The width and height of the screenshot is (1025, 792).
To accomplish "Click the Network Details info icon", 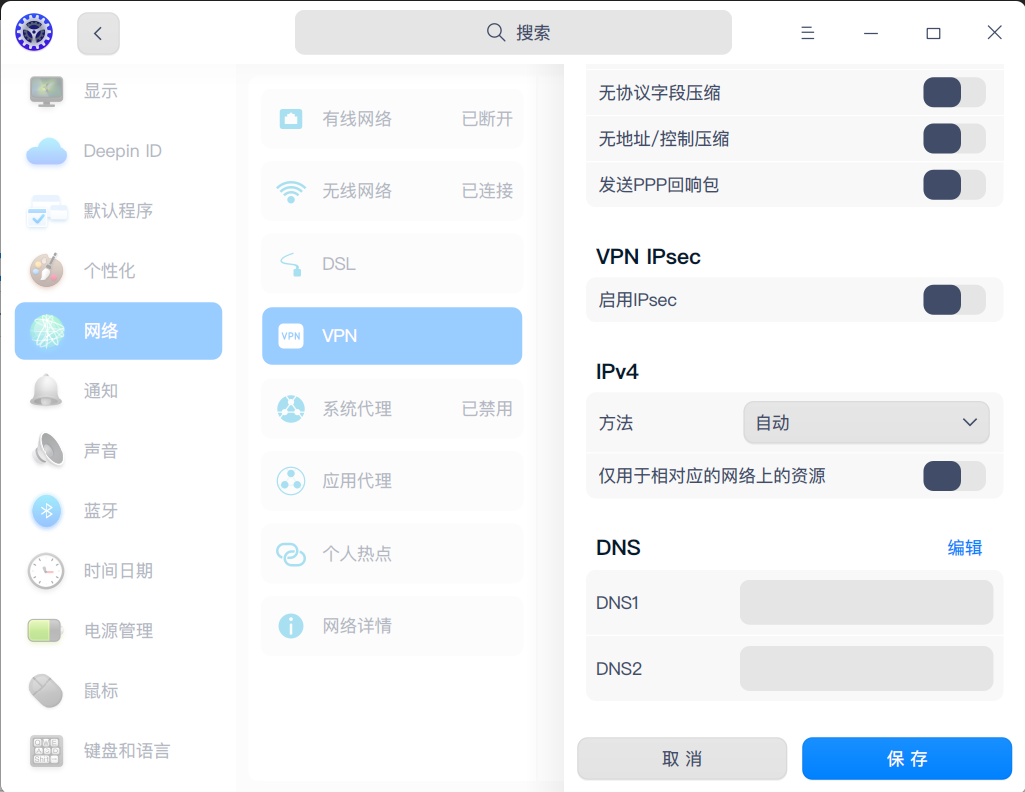I will 291,626.
